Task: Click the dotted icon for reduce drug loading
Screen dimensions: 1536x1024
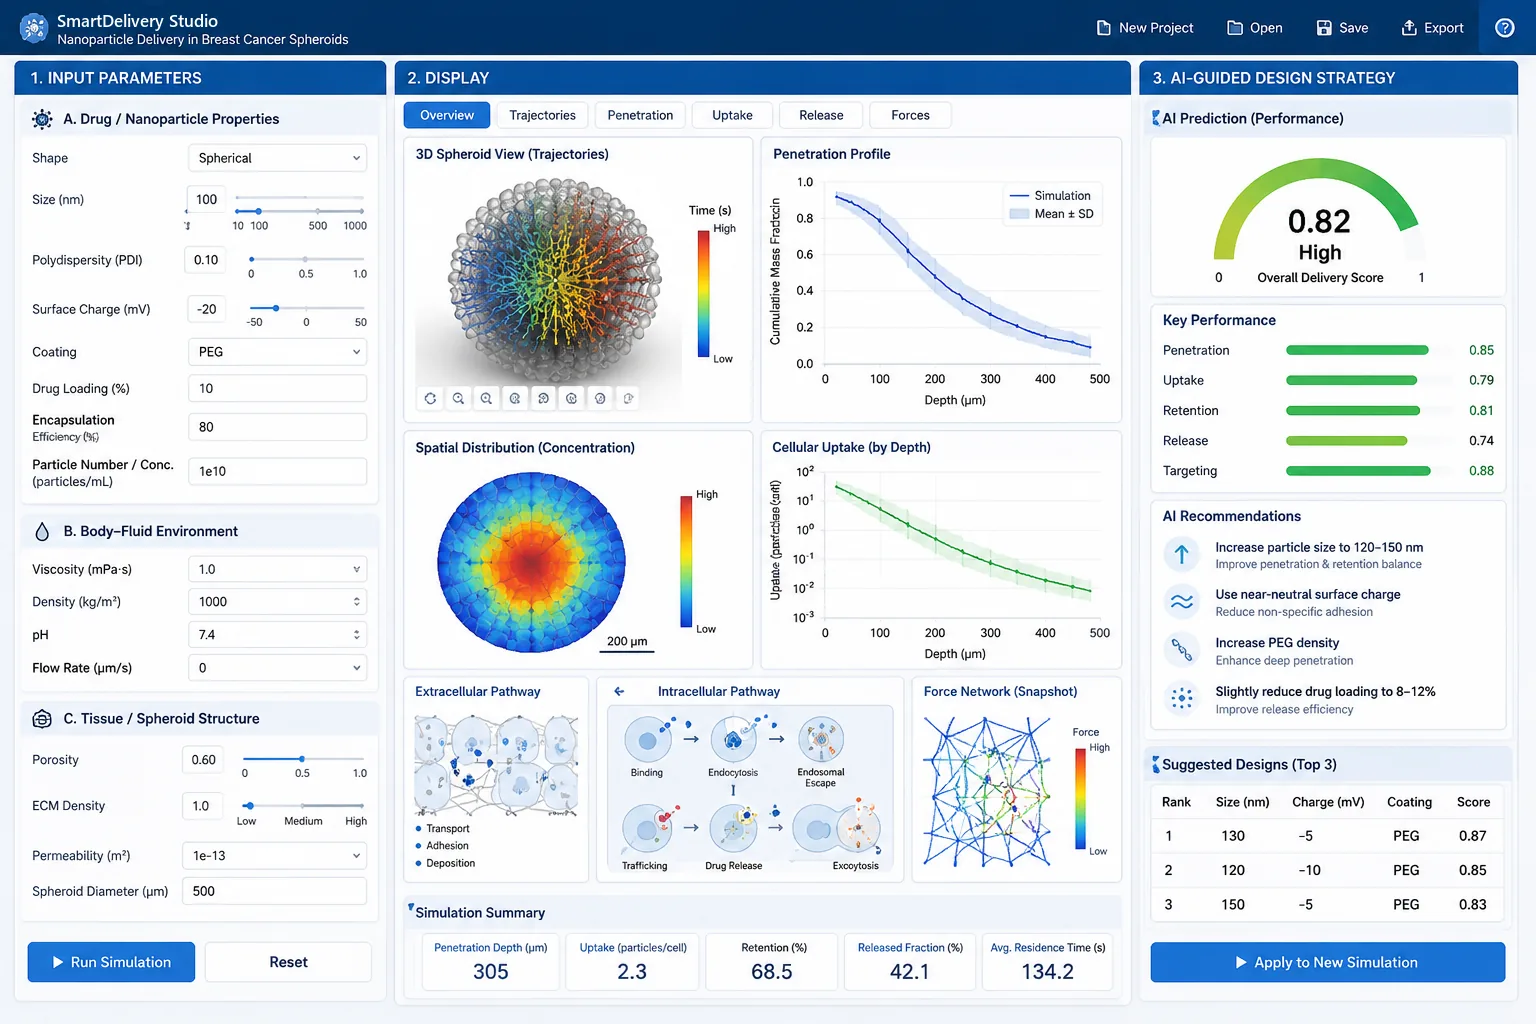Action: (1182, 698)
